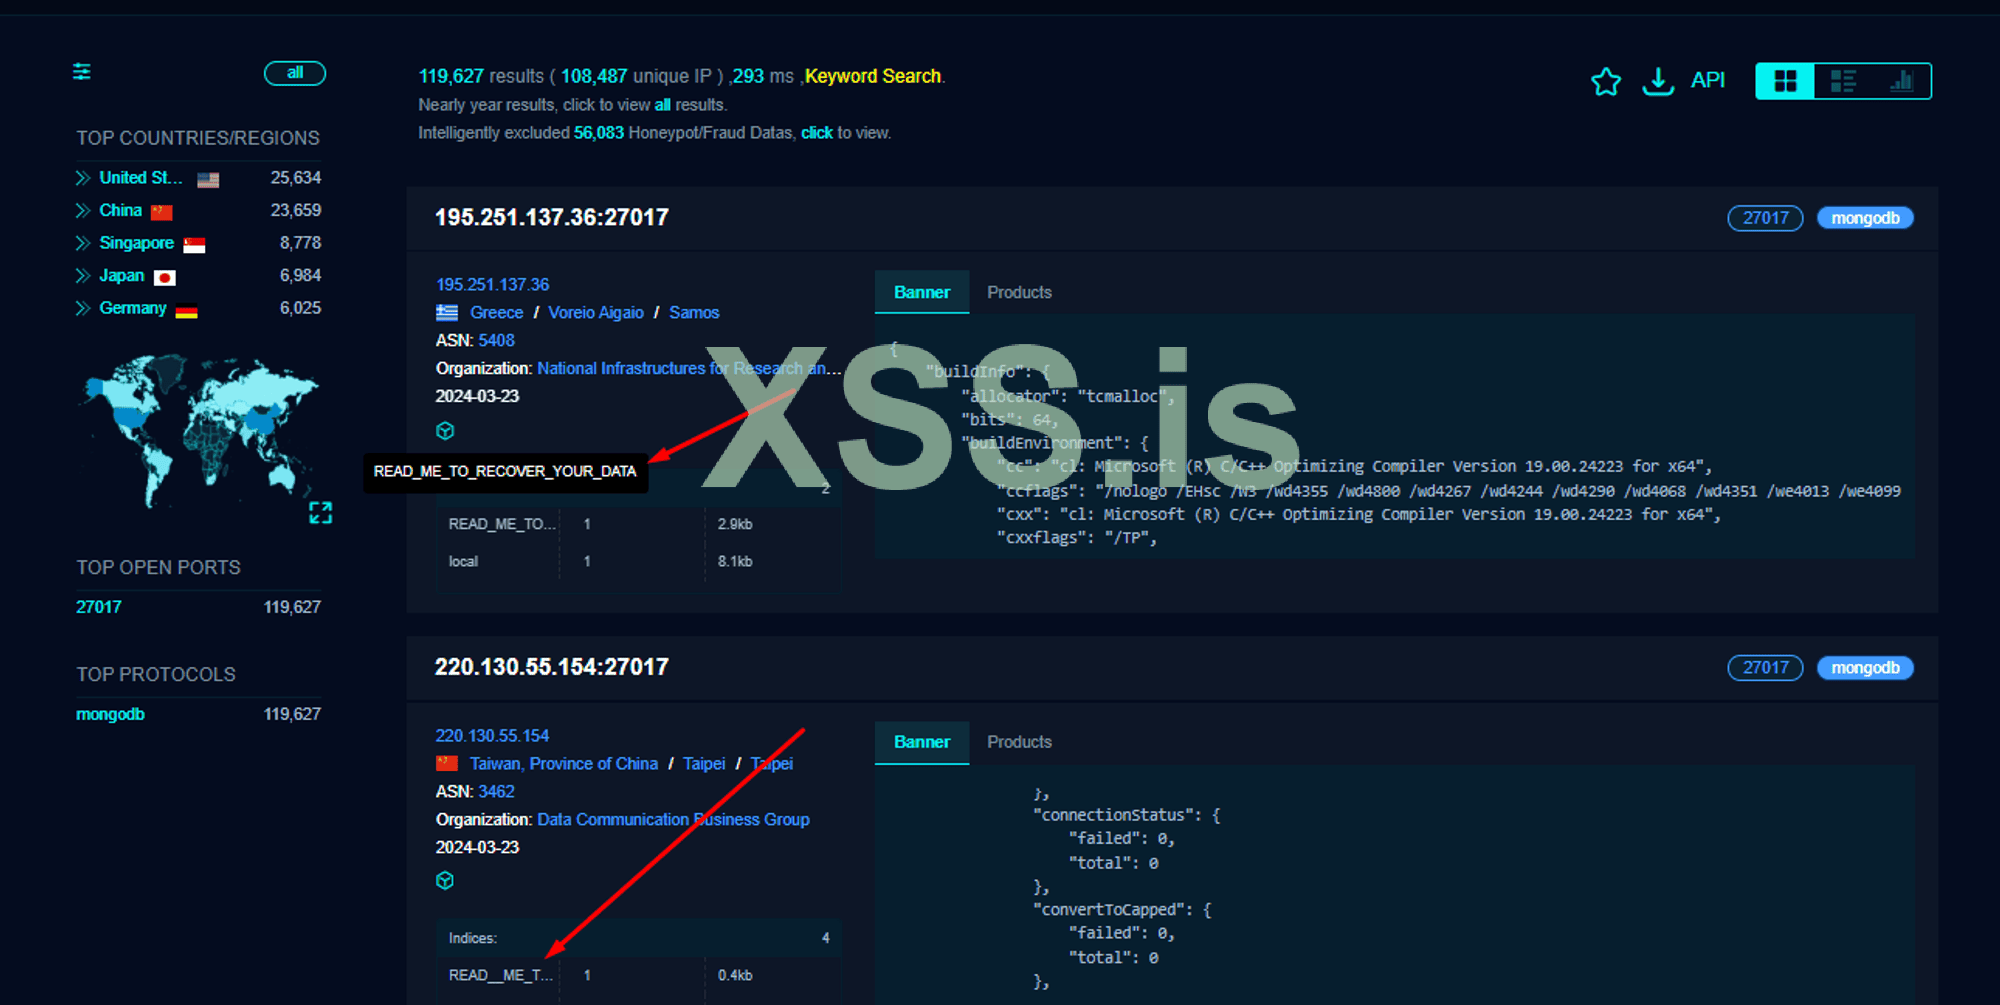Toggle the 'all' pill in the sidebar
This screenshot has height=1005, width=2000.
295,73
